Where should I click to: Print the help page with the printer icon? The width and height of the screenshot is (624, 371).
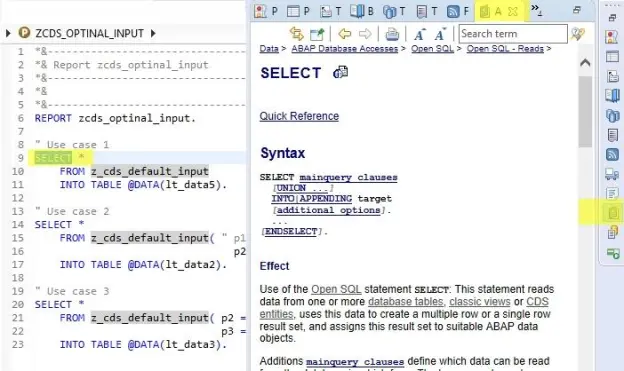tap(392, 34)
